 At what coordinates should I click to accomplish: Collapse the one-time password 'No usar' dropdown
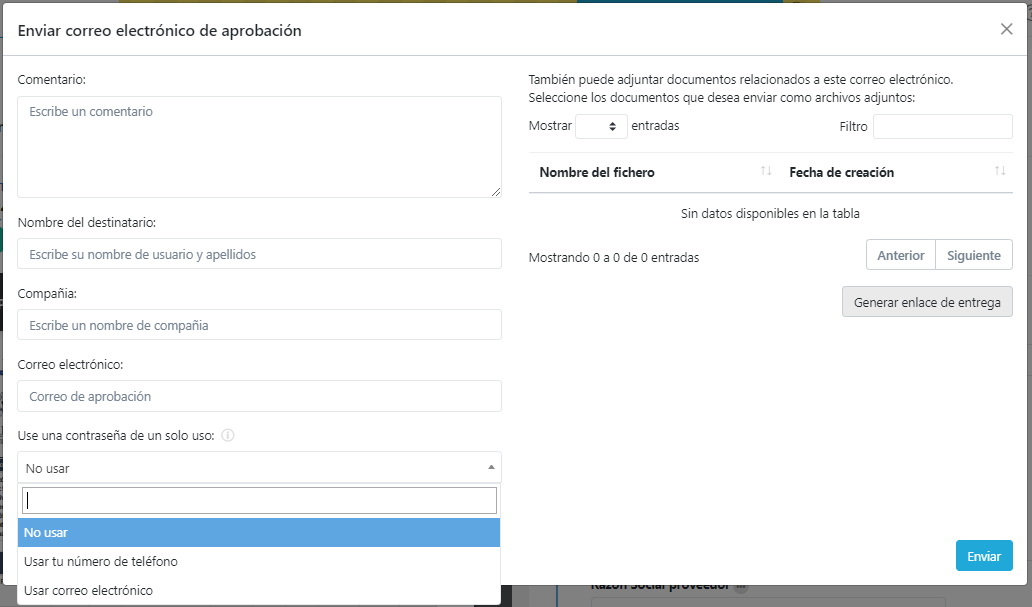[x=259, y=467]
